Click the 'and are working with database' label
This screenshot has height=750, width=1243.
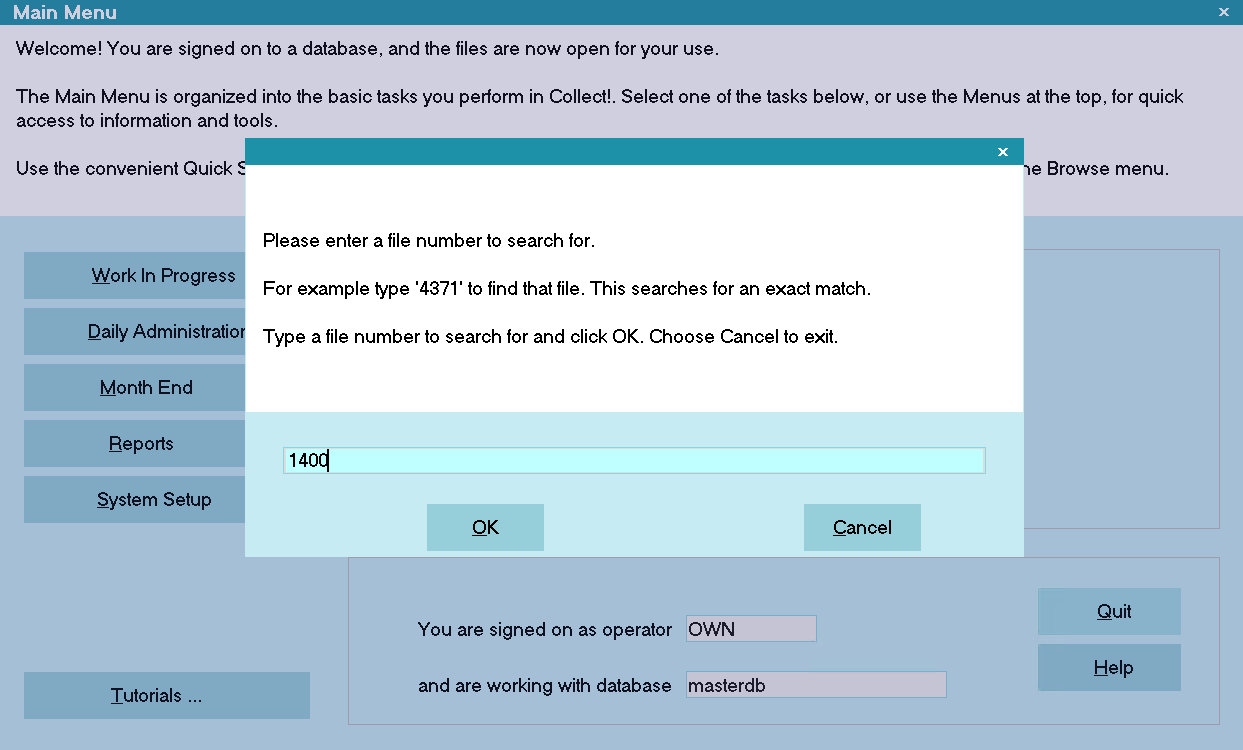545,685
